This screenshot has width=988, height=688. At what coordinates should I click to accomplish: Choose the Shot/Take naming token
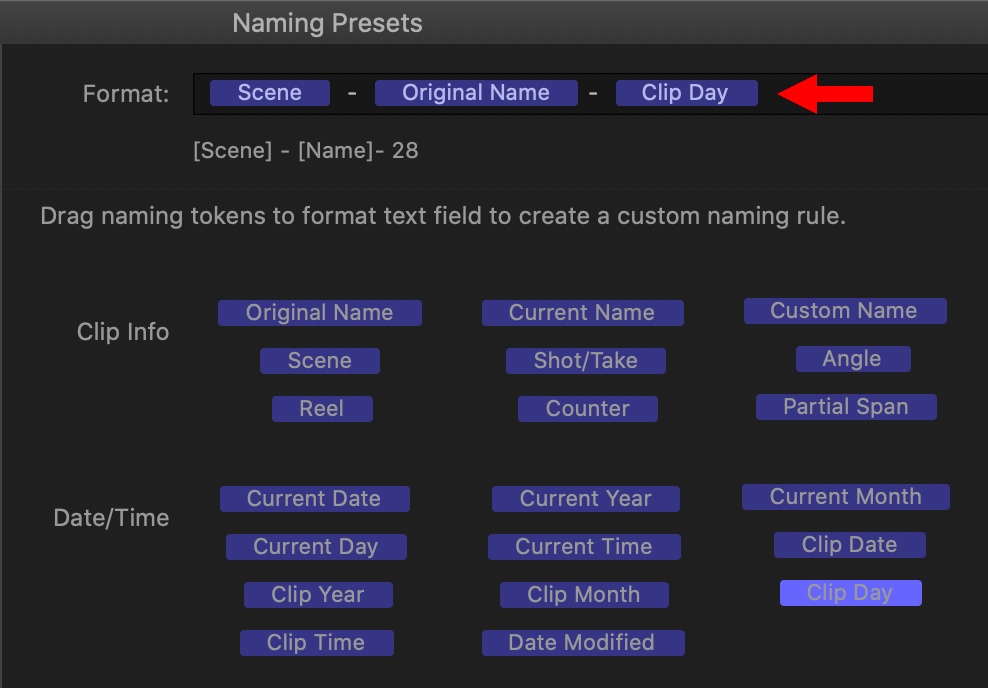click(585, 360)
